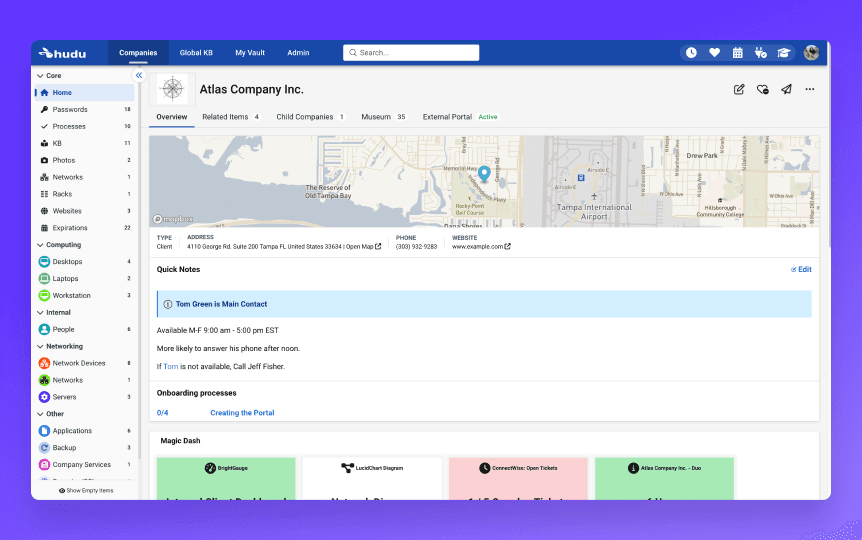This screenshot has width=862, height=540.
Task: Click the integrations plug icon
Action: [x=760, y=53]
